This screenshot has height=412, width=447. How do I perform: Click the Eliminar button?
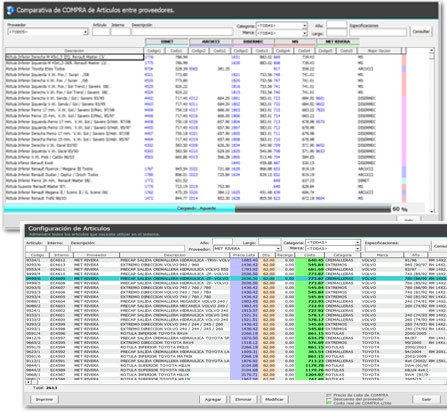243,399
